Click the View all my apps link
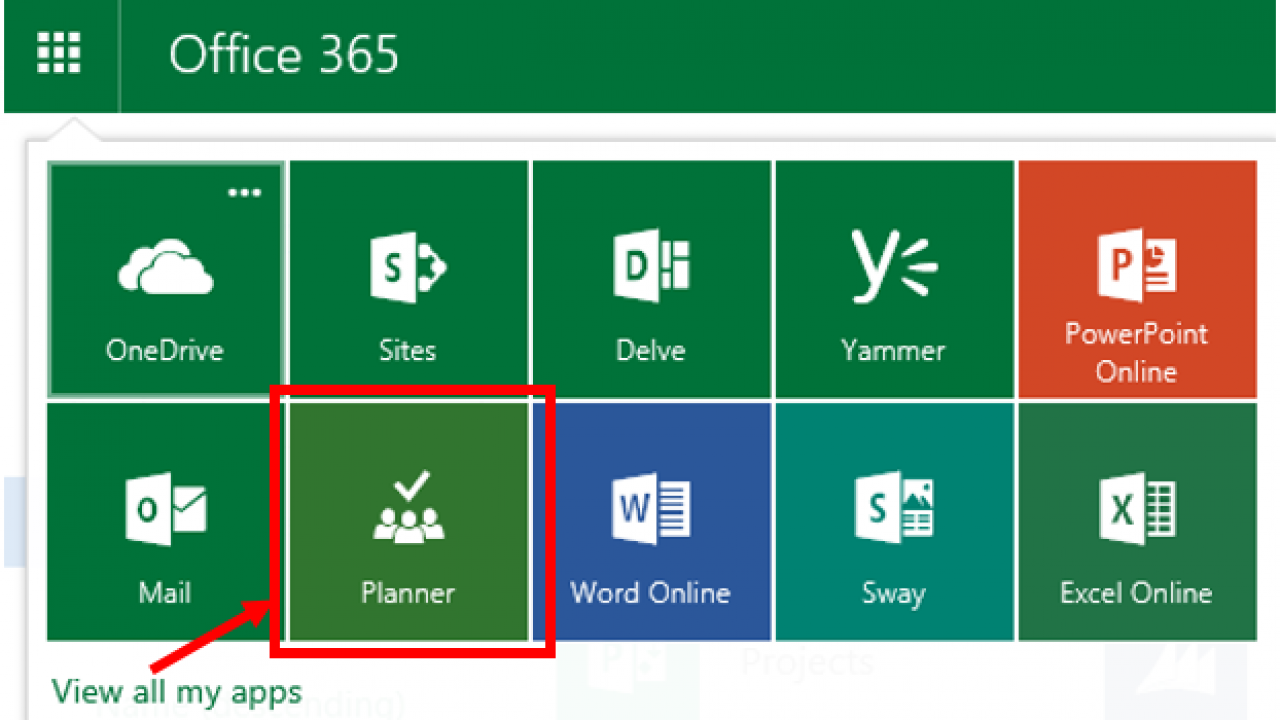The width and height of the screenshot is (1280, 720). tap(176, 691)
